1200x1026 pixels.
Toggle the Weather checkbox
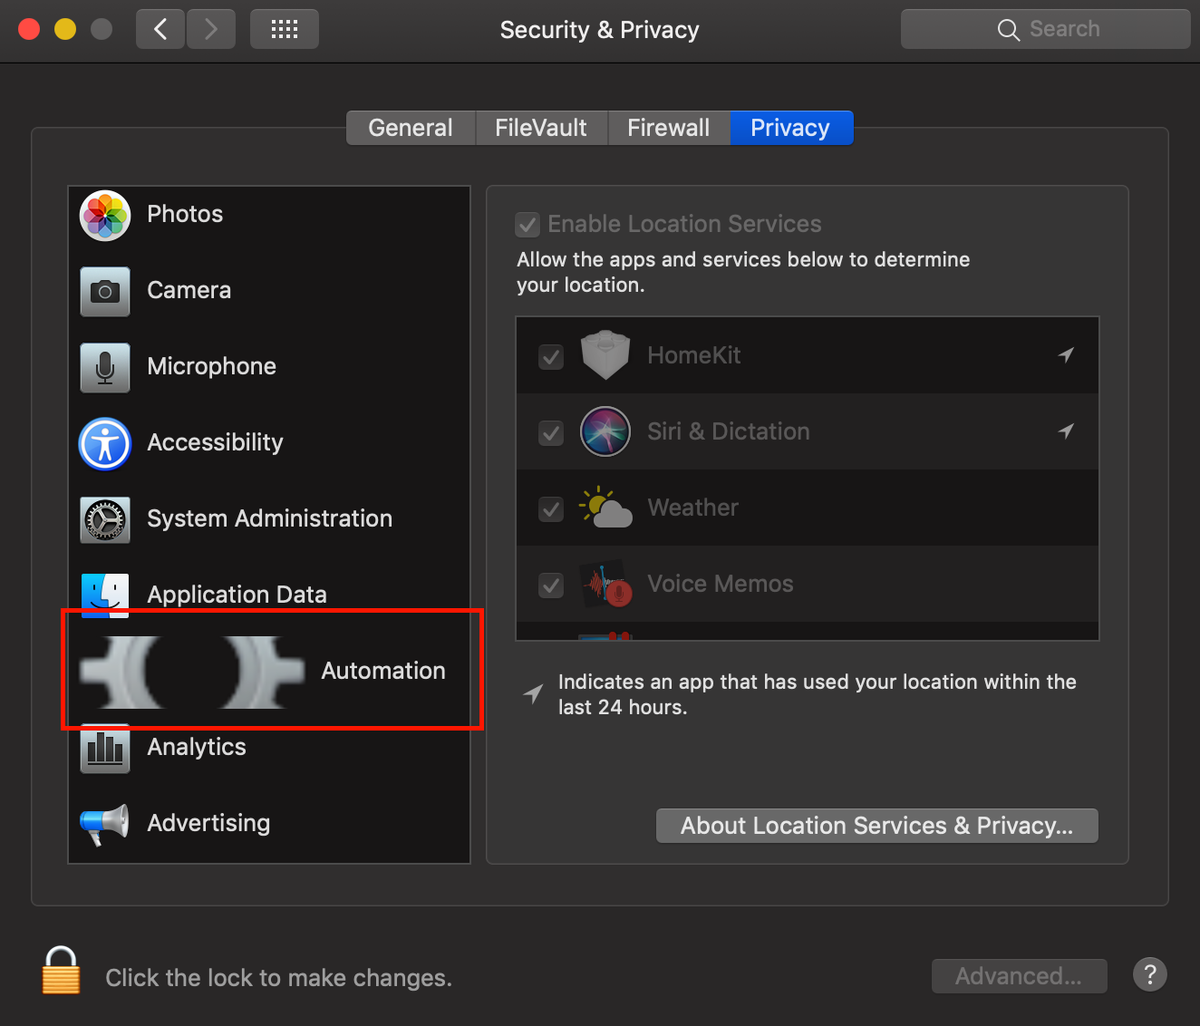click(x=551, y=508)
